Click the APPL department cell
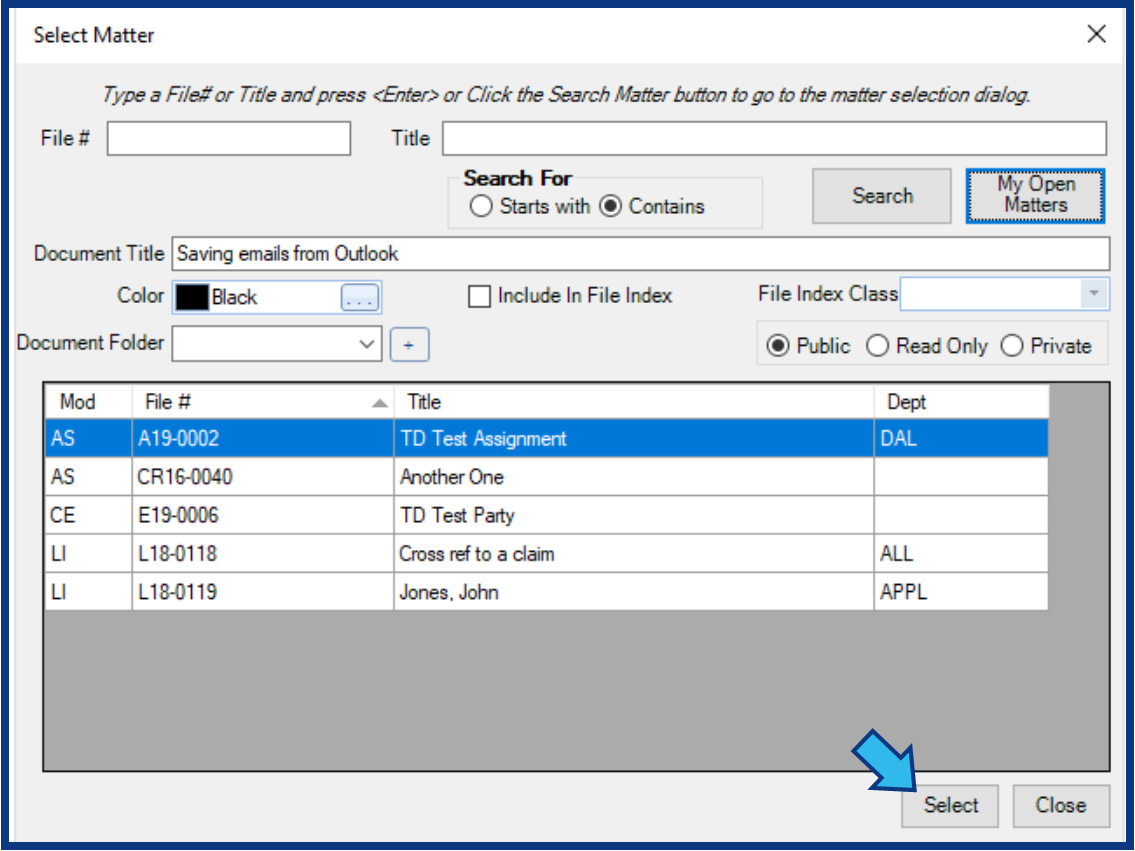The image size is (1135, 851). pyautogui.click(x=961, y=592)
